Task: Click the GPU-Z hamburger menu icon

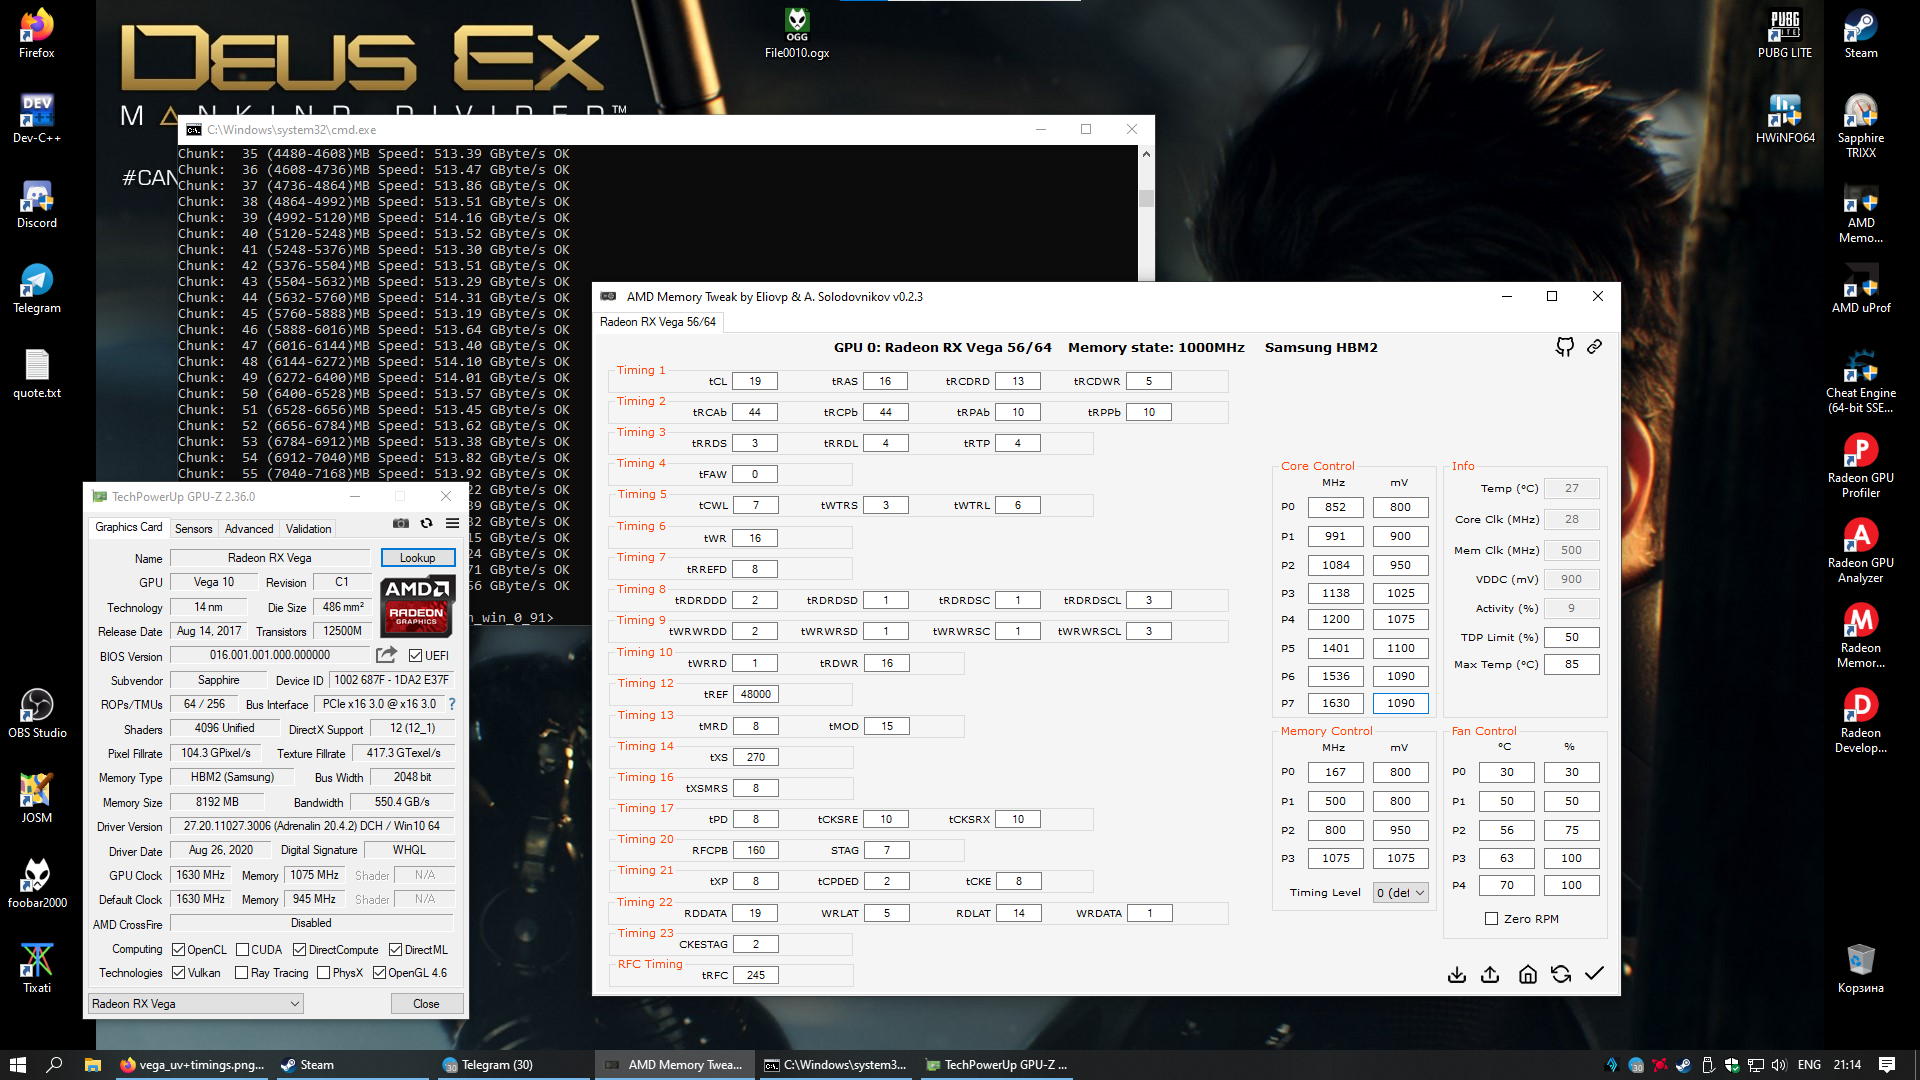Action: click(452, 523)
